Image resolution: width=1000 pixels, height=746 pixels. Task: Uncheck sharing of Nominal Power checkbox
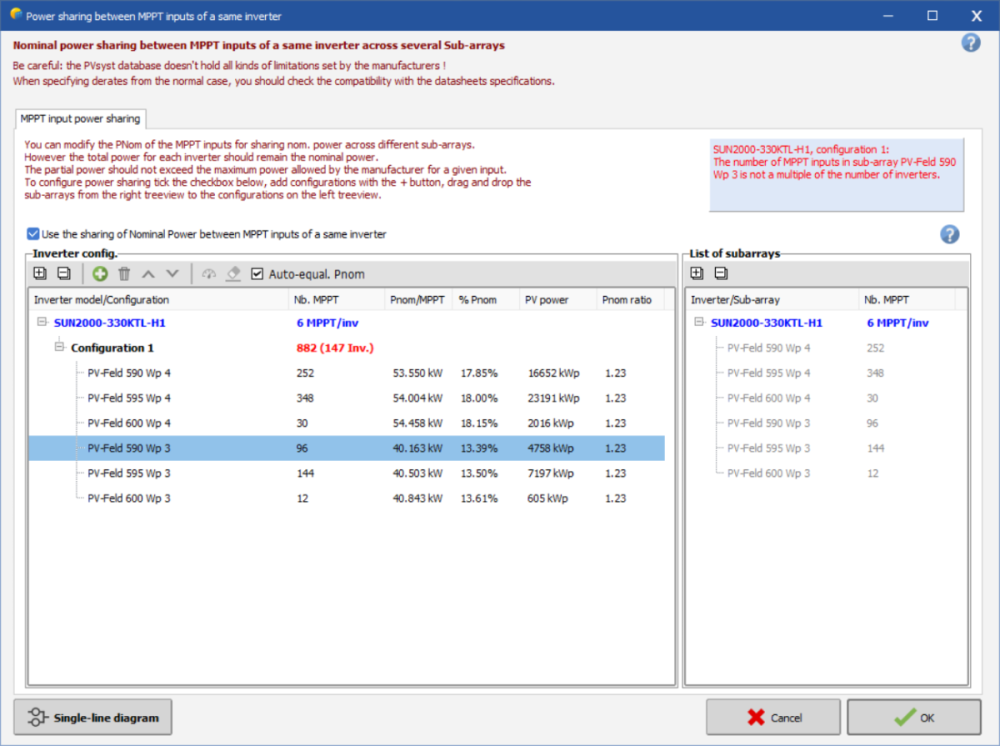(34, 234)
